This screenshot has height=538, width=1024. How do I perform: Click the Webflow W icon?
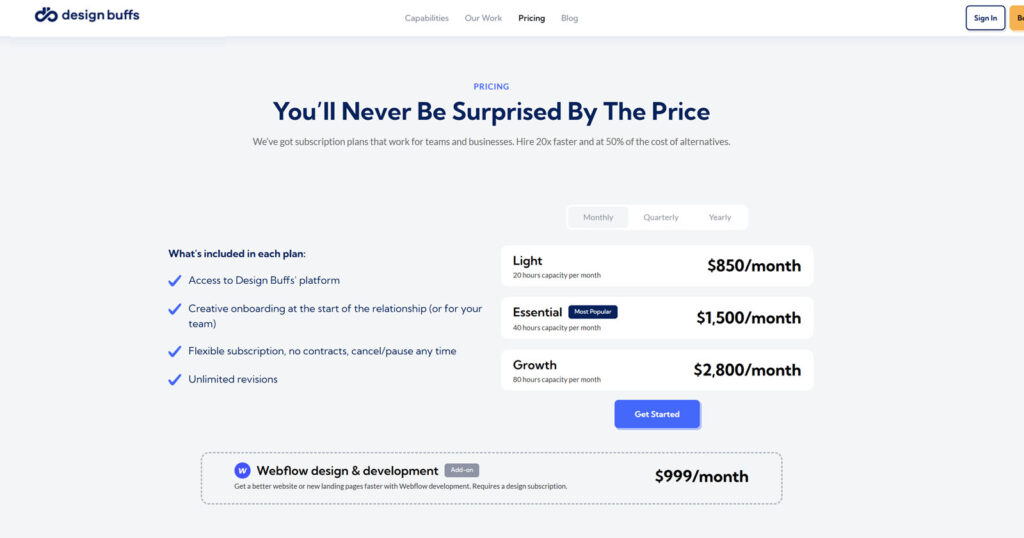click(242, 470)
